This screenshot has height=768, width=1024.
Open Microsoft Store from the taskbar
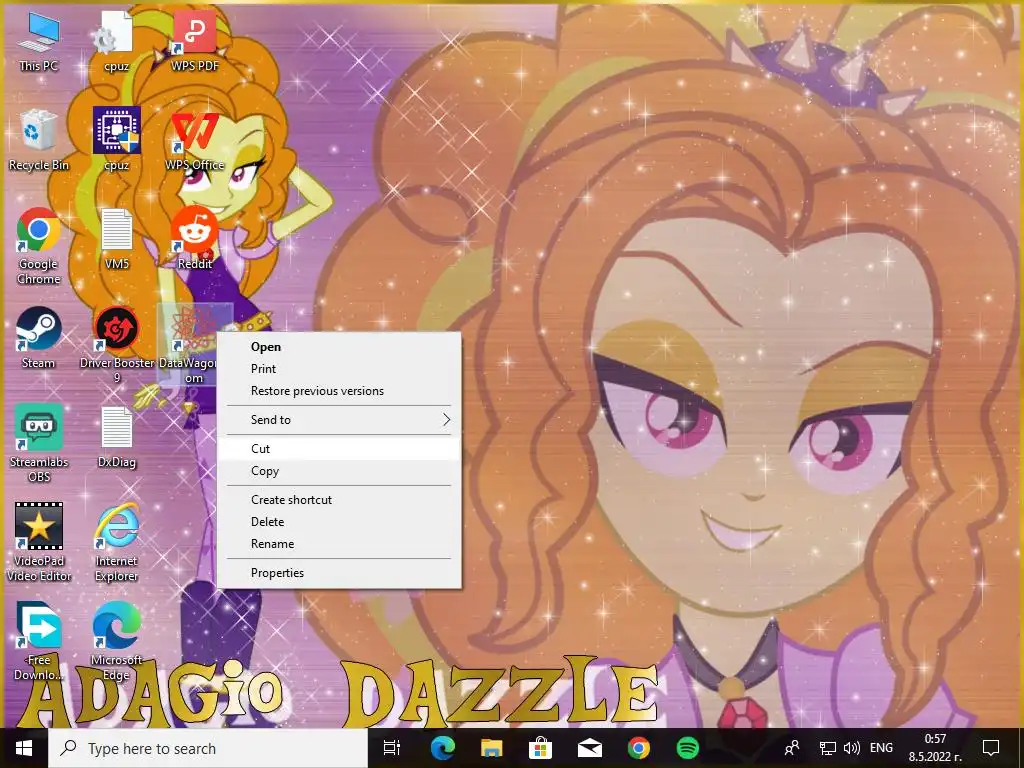coord(540,748)
